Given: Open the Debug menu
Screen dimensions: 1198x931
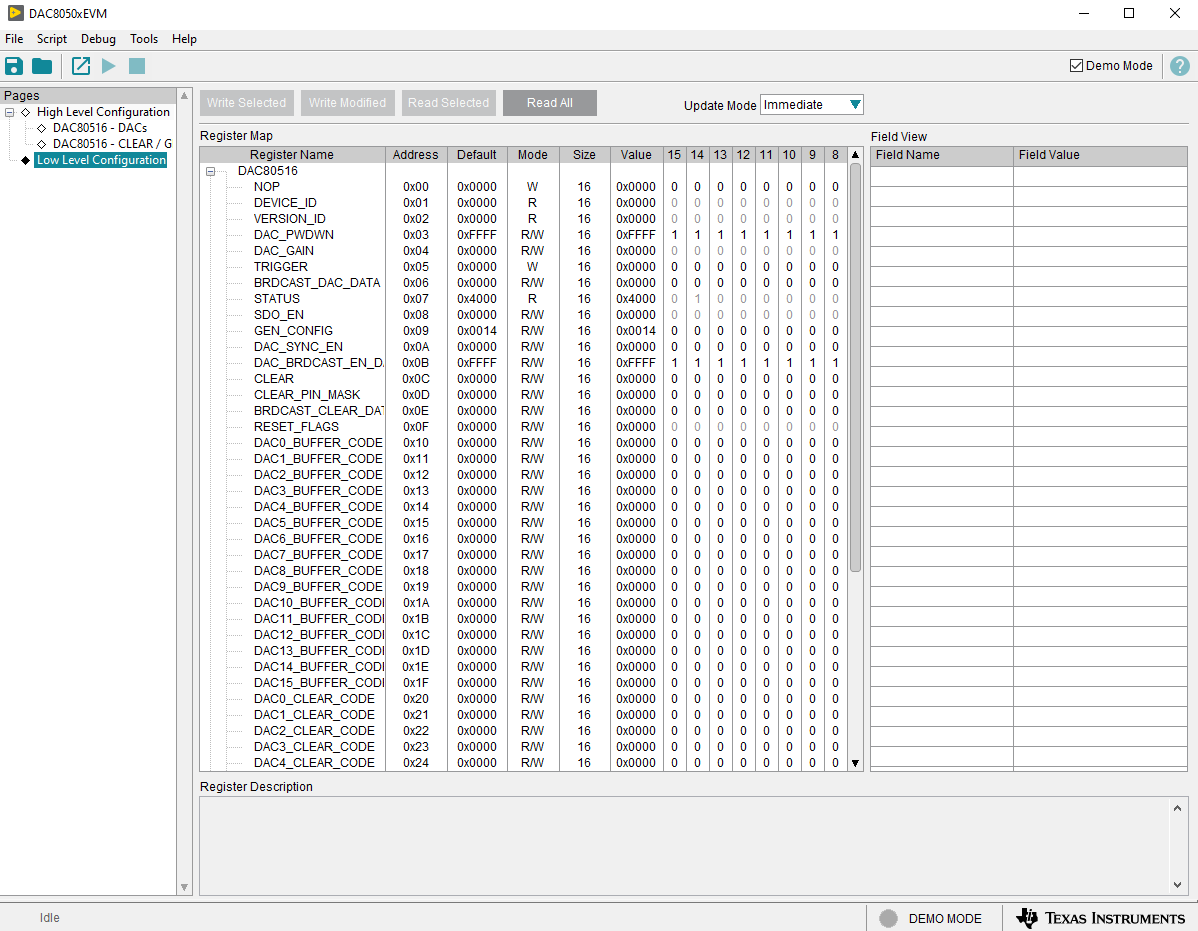Looking at the screenshot, I should click(x=98, y=39).
